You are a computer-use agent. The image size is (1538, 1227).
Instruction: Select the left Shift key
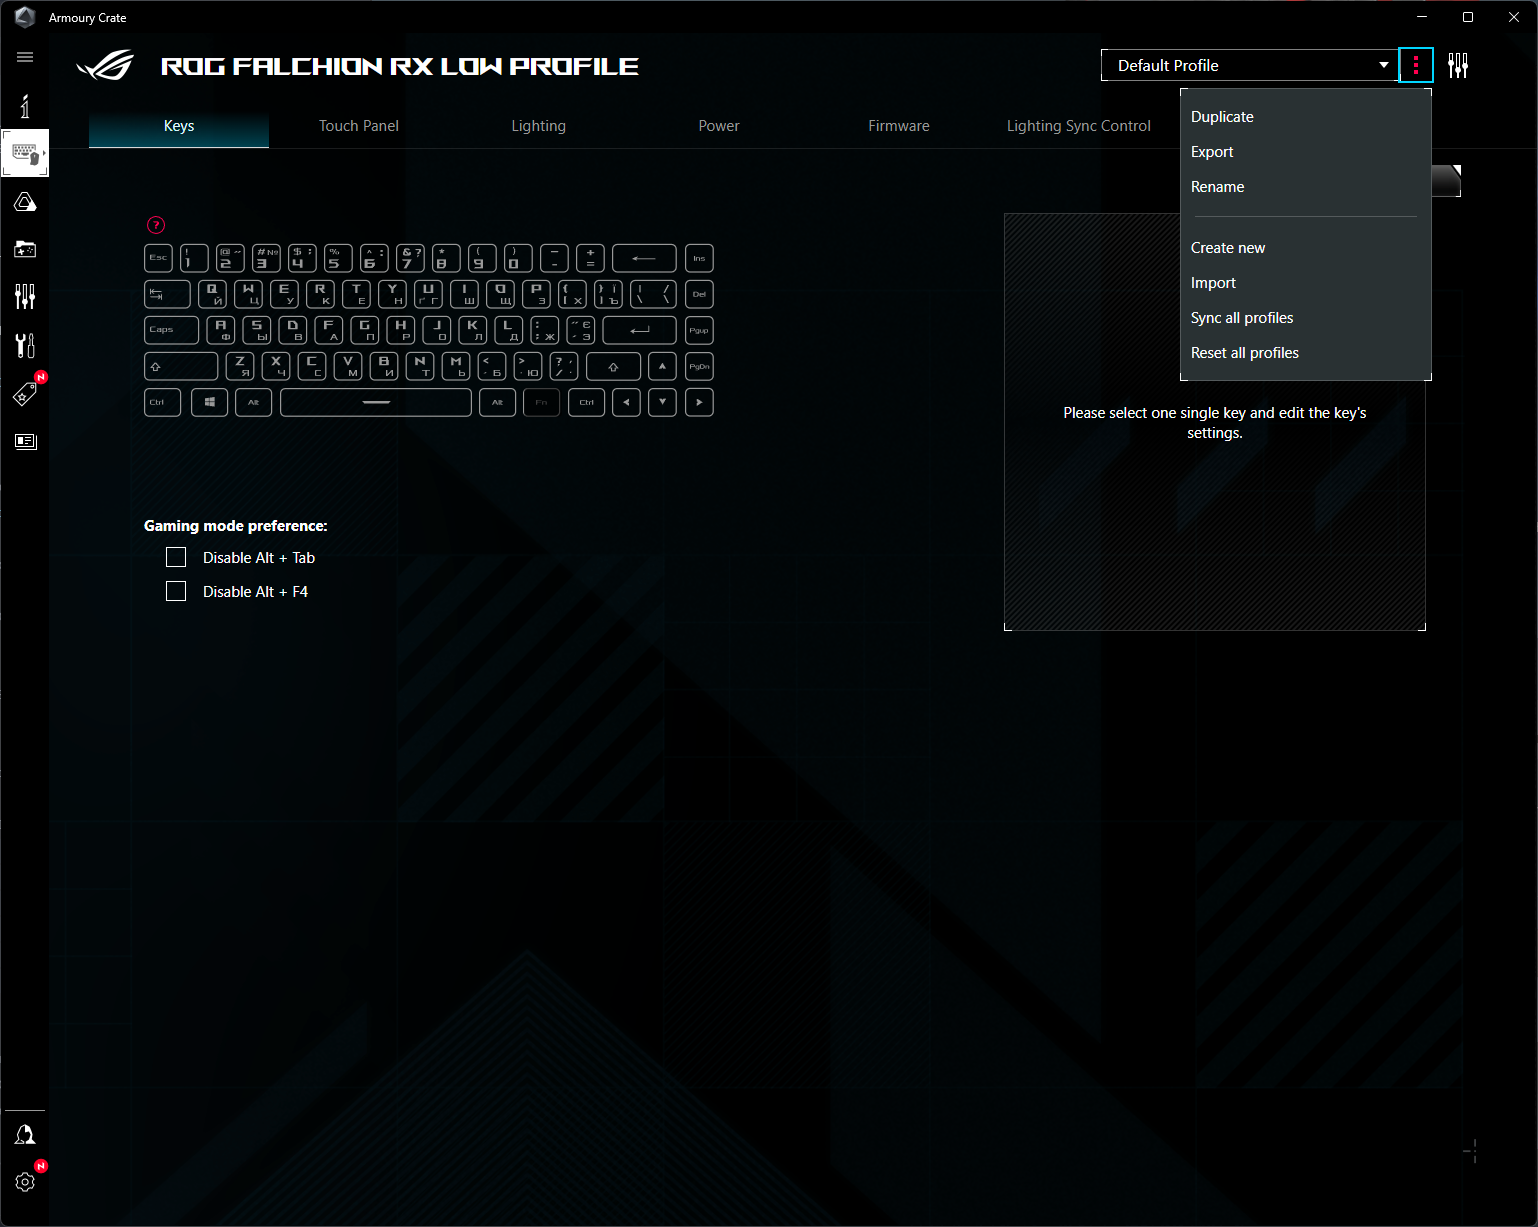181,366
